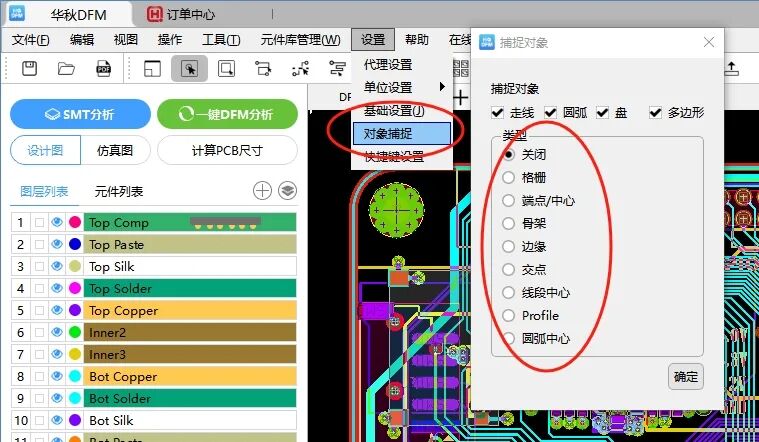The width and height of the screenshot is (759, 442).
Task: Hide the Bot Silk layer
Action: coord(57,420)
